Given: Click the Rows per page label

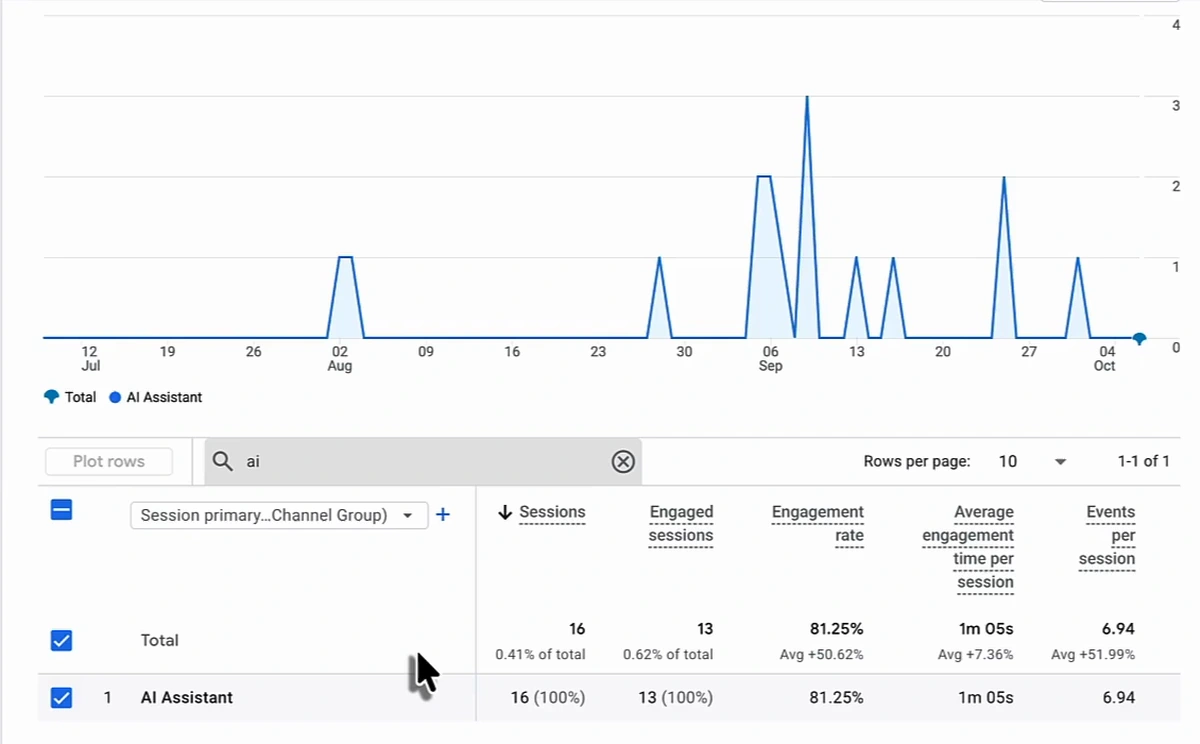Looking at the screenshot, I should click(x=917, y=461).
